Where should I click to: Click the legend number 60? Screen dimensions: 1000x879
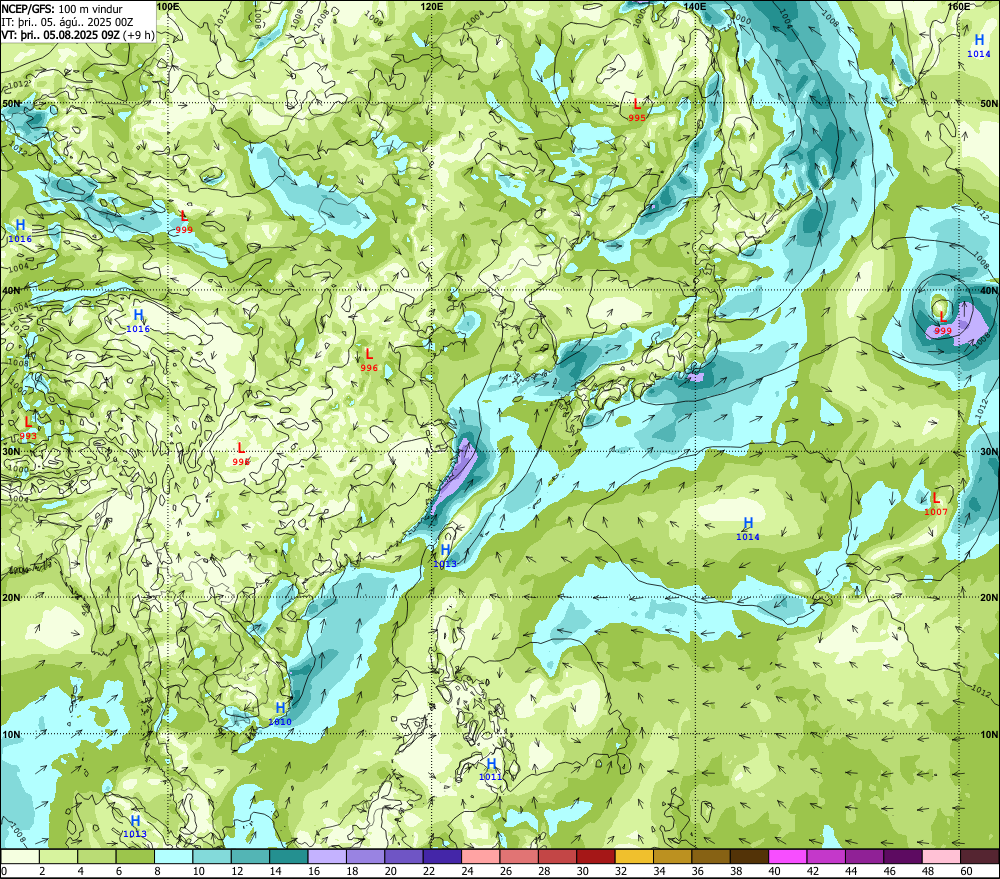pos(966,871)
